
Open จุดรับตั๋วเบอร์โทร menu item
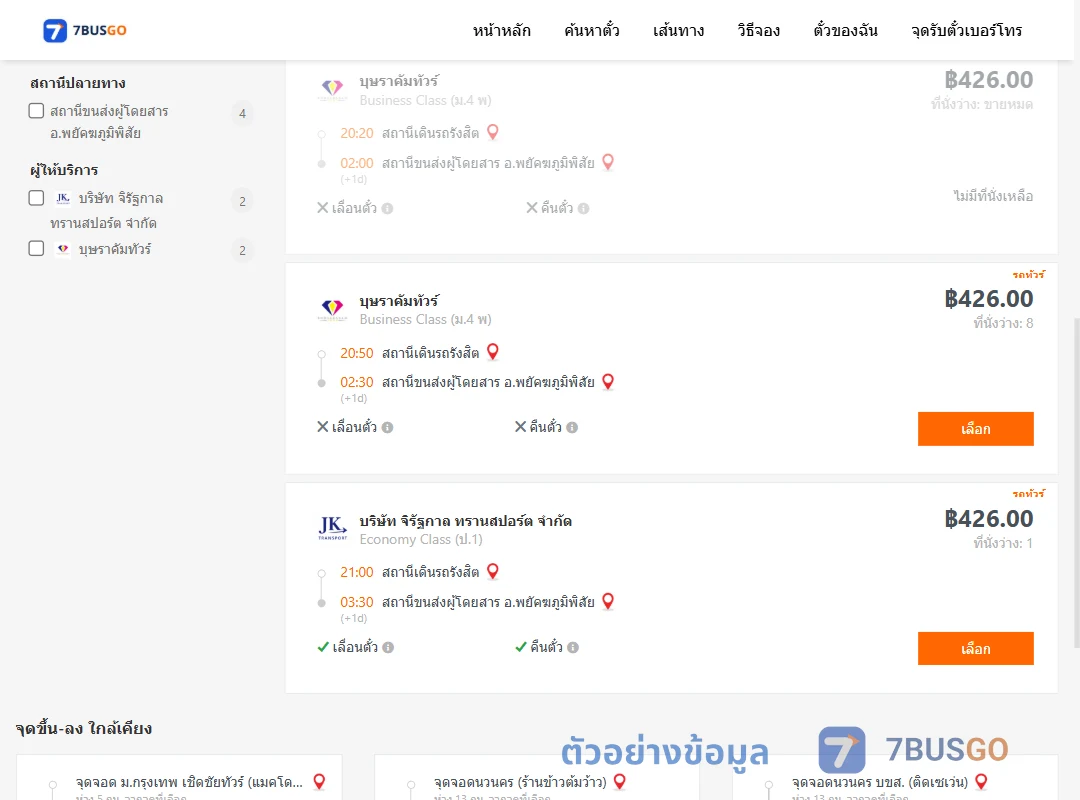pyautogui.click(x=966, y=30)
